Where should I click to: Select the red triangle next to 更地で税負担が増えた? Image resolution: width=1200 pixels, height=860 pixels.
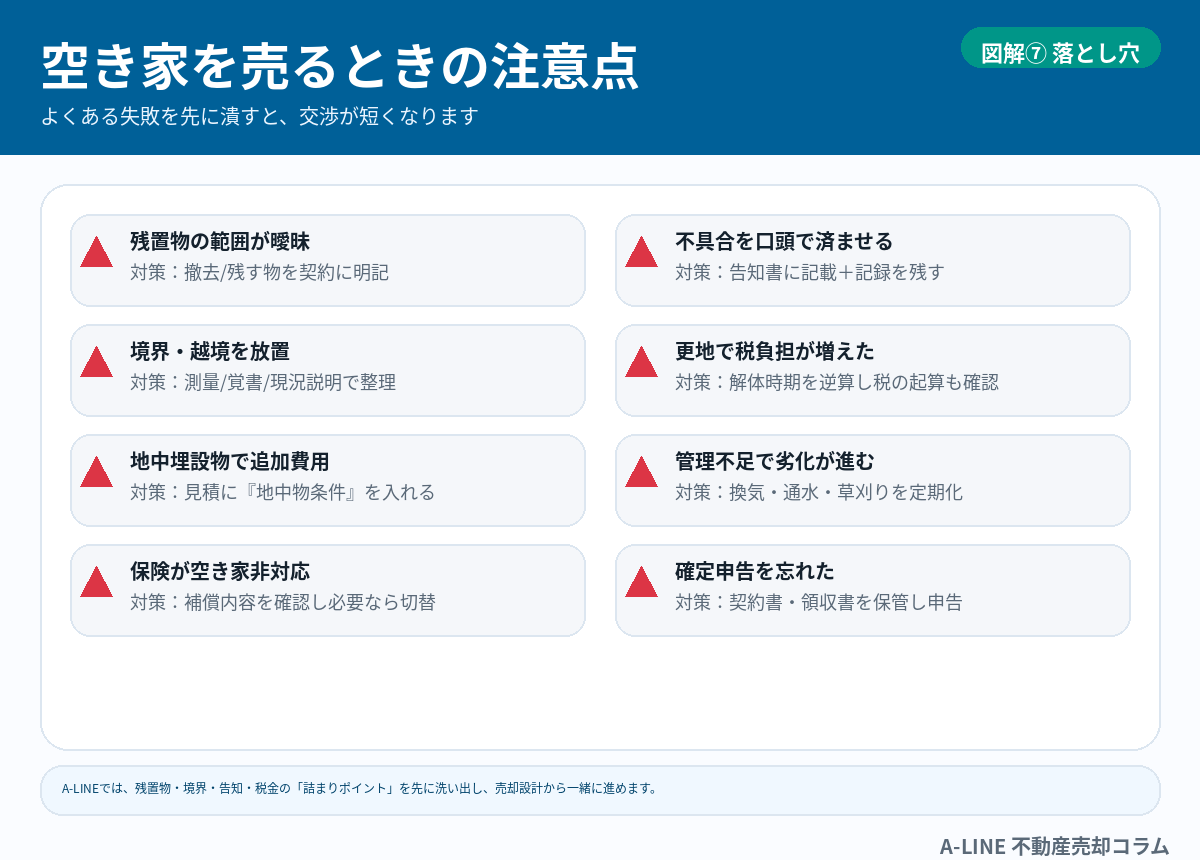point(641,363)
